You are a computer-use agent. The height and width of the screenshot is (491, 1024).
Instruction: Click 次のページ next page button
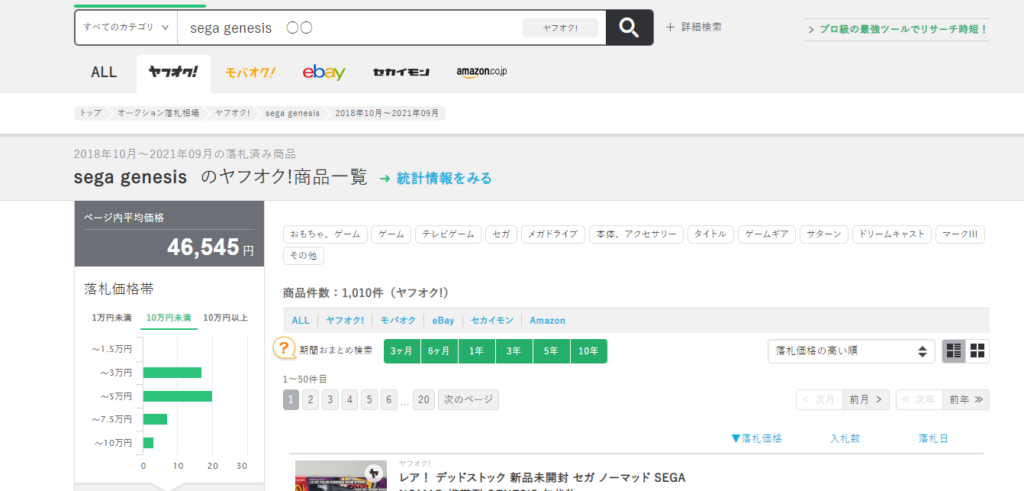pyautogui.click(x=468, y=400)
